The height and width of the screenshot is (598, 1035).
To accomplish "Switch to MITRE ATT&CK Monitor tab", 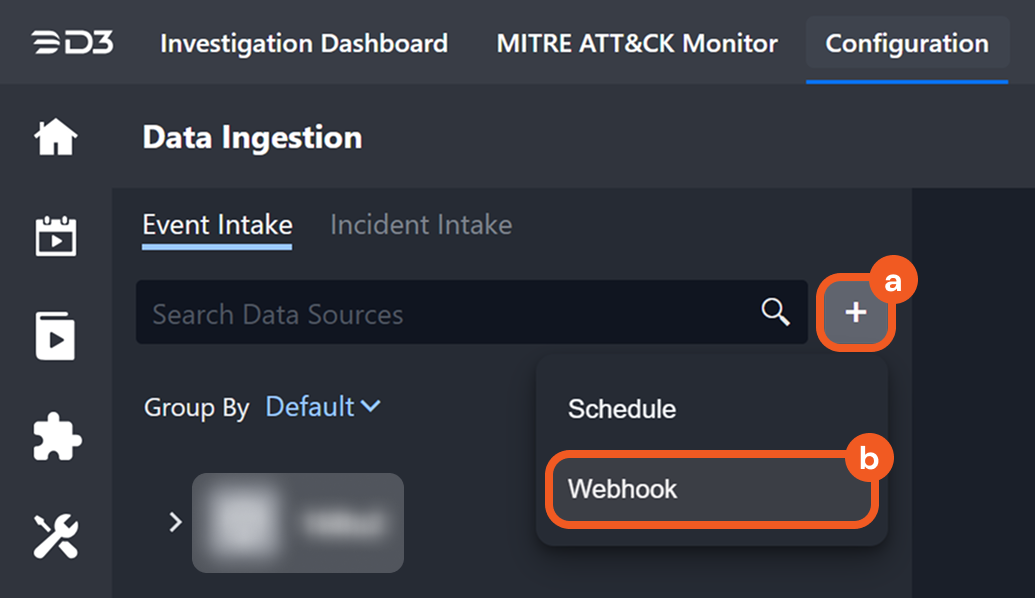I will (x=637, y=44).
